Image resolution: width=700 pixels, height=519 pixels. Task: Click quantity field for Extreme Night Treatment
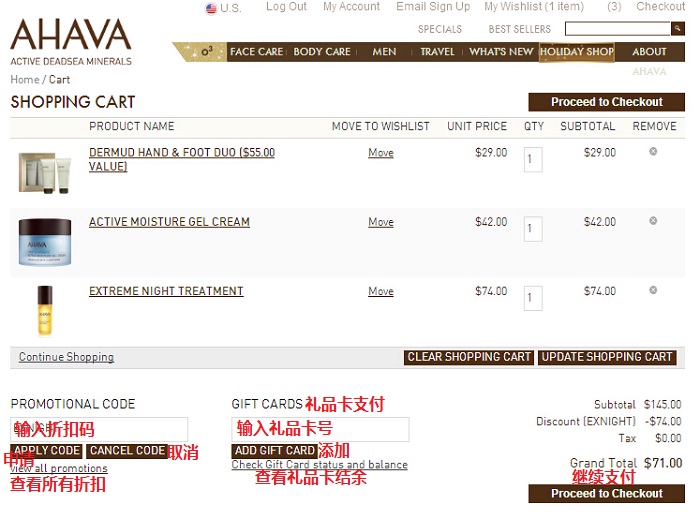pos(533,298)
